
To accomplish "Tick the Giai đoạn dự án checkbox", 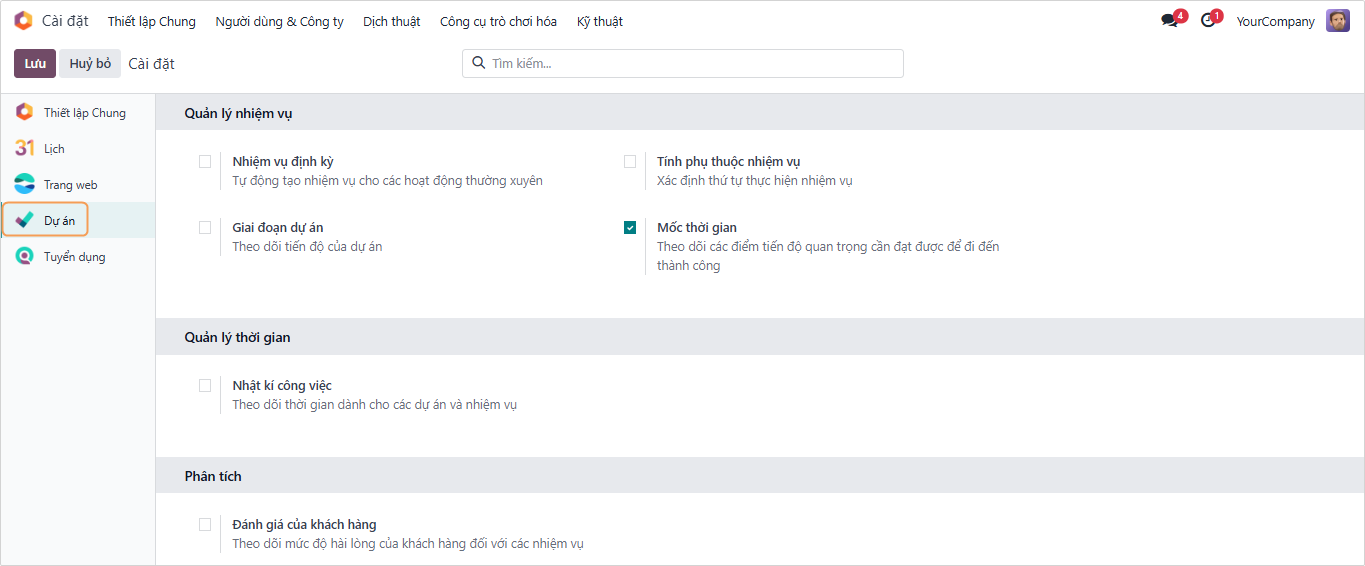I will (x=205, y=228).
